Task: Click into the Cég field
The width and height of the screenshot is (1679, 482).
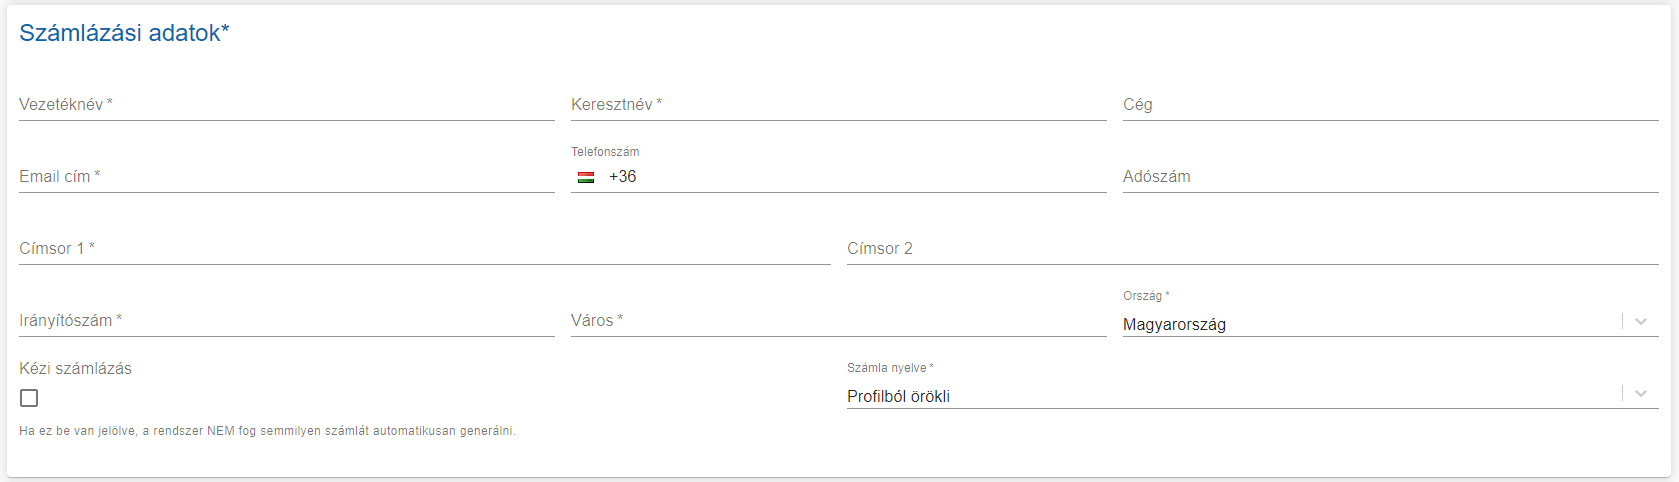Action: coord(1391,105)
